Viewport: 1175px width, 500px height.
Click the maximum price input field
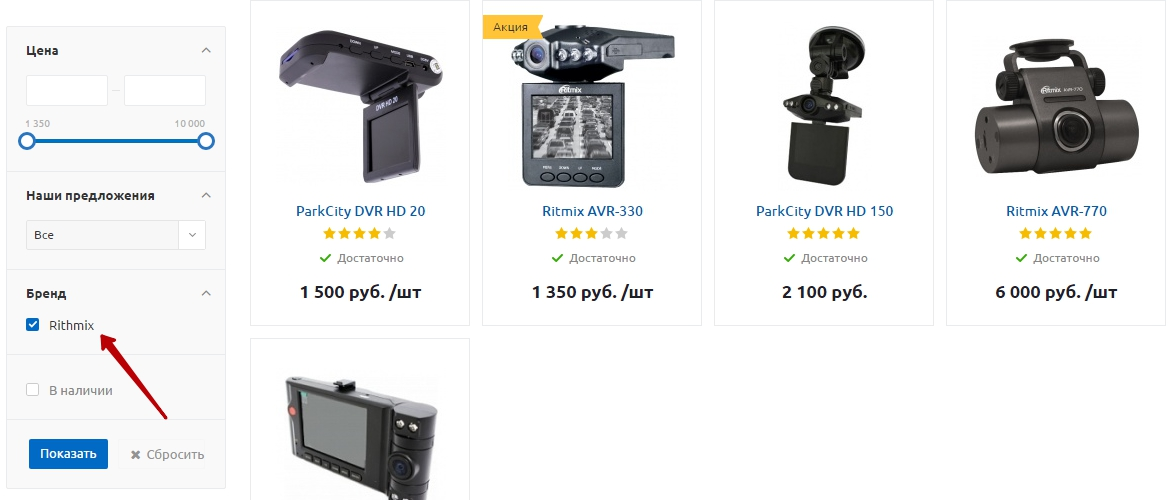(x=165, y=90)
